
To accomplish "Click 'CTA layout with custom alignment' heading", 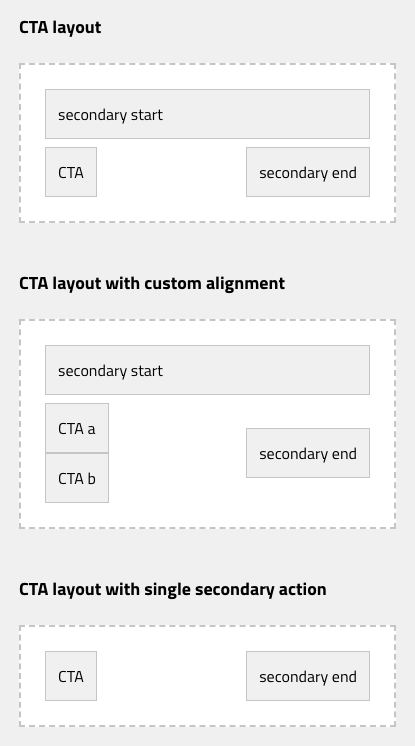I will click(x=152, y=284).
